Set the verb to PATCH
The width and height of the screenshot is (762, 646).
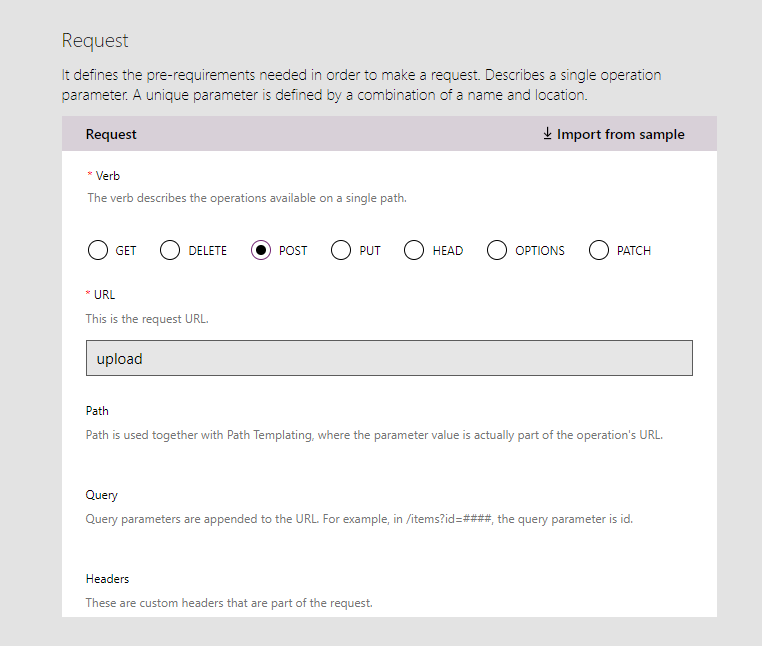point(599,250)
